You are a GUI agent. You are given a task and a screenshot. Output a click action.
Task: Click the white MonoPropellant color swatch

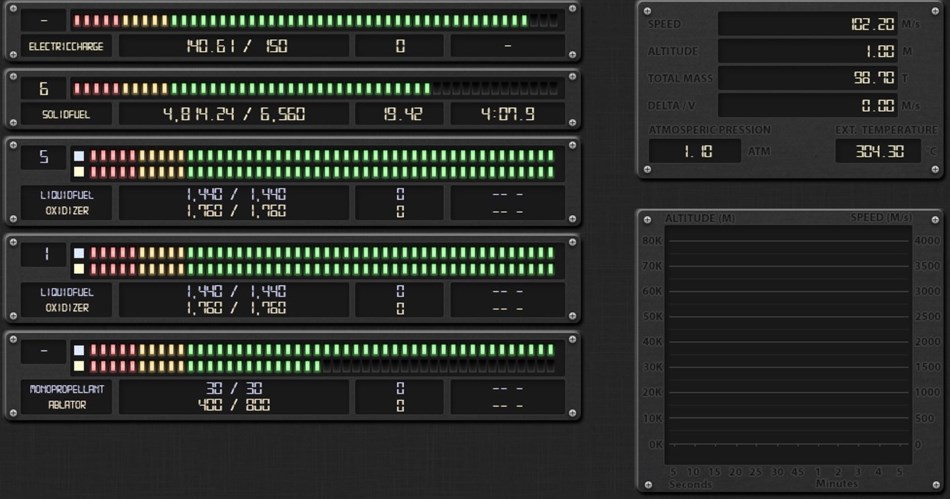[x=79, y=350]
